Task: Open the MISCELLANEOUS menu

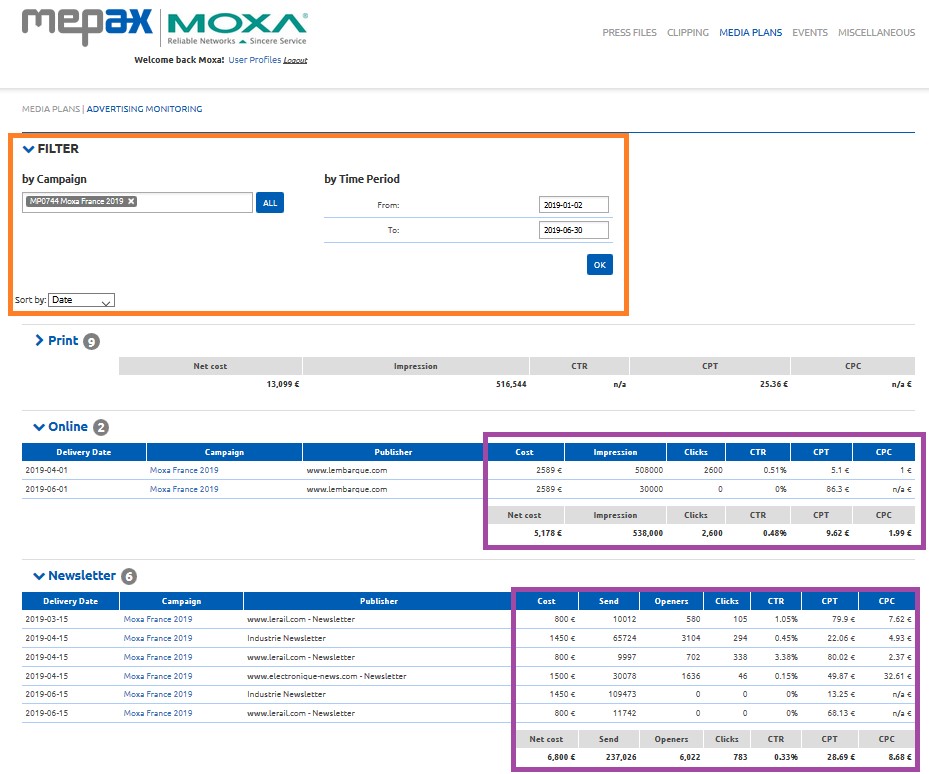Action: pos(876,33)
